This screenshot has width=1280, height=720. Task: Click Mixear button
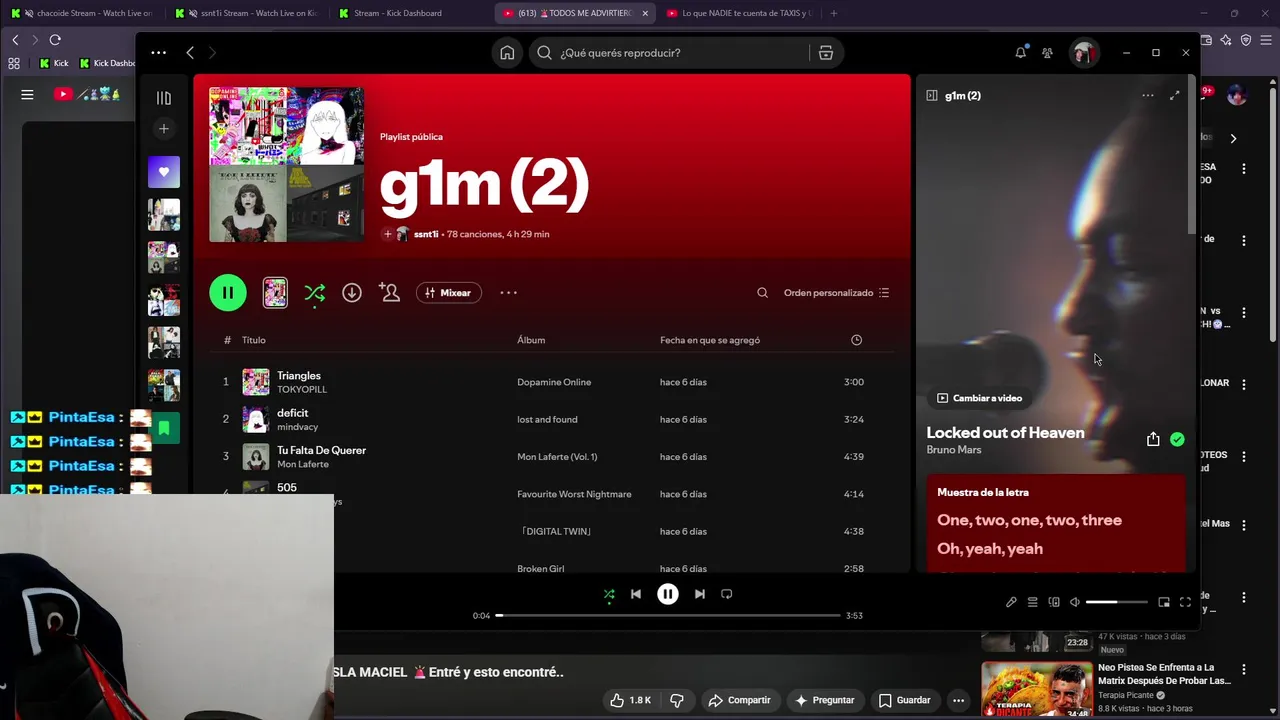coord(448,293)
